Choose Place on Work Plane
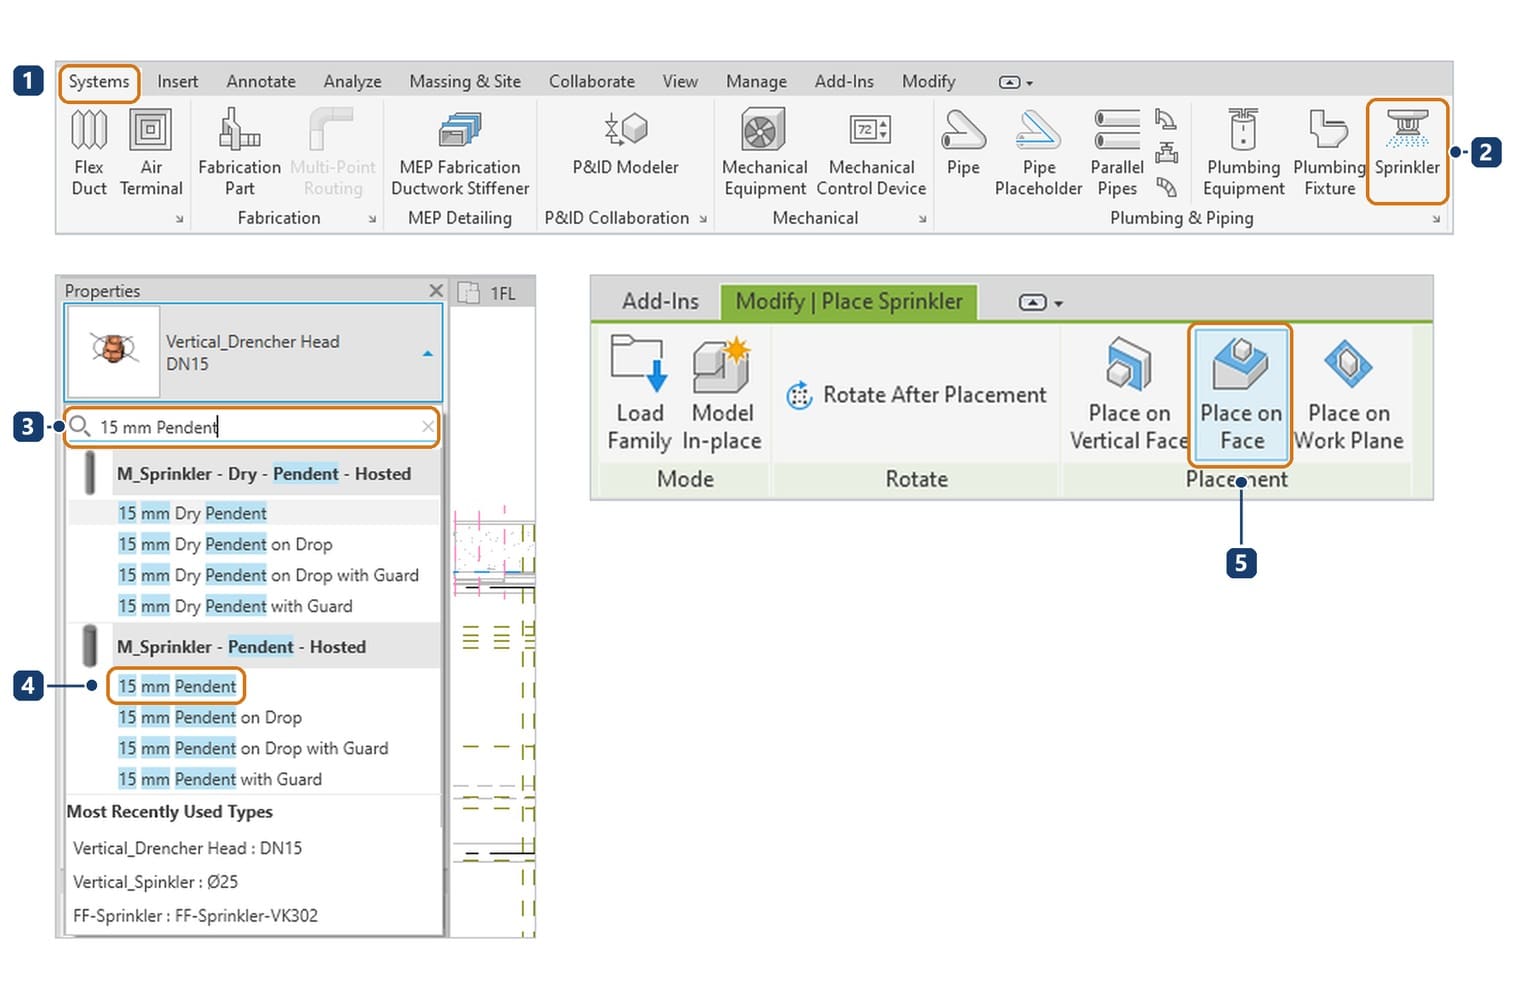Screen dimensions: 1520x985 click(1348, 393)
